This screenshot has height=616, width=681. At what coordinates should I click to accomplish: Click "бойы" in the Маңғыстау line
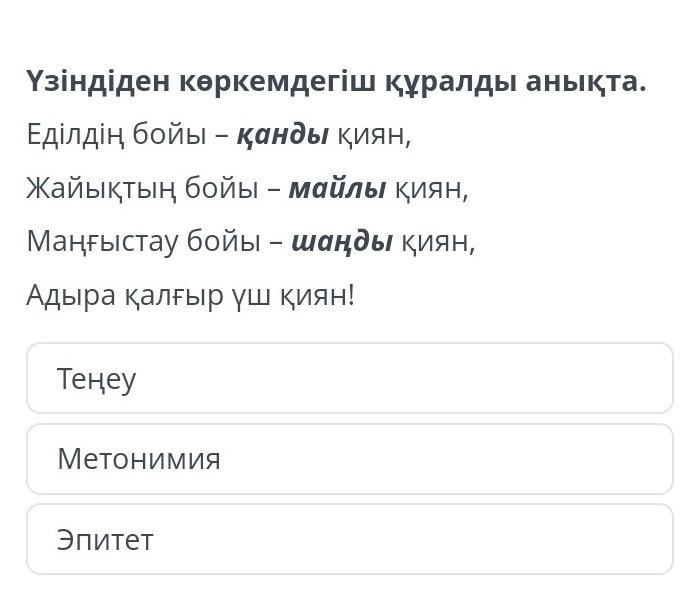pyautogui.click(x=227, y=242)
